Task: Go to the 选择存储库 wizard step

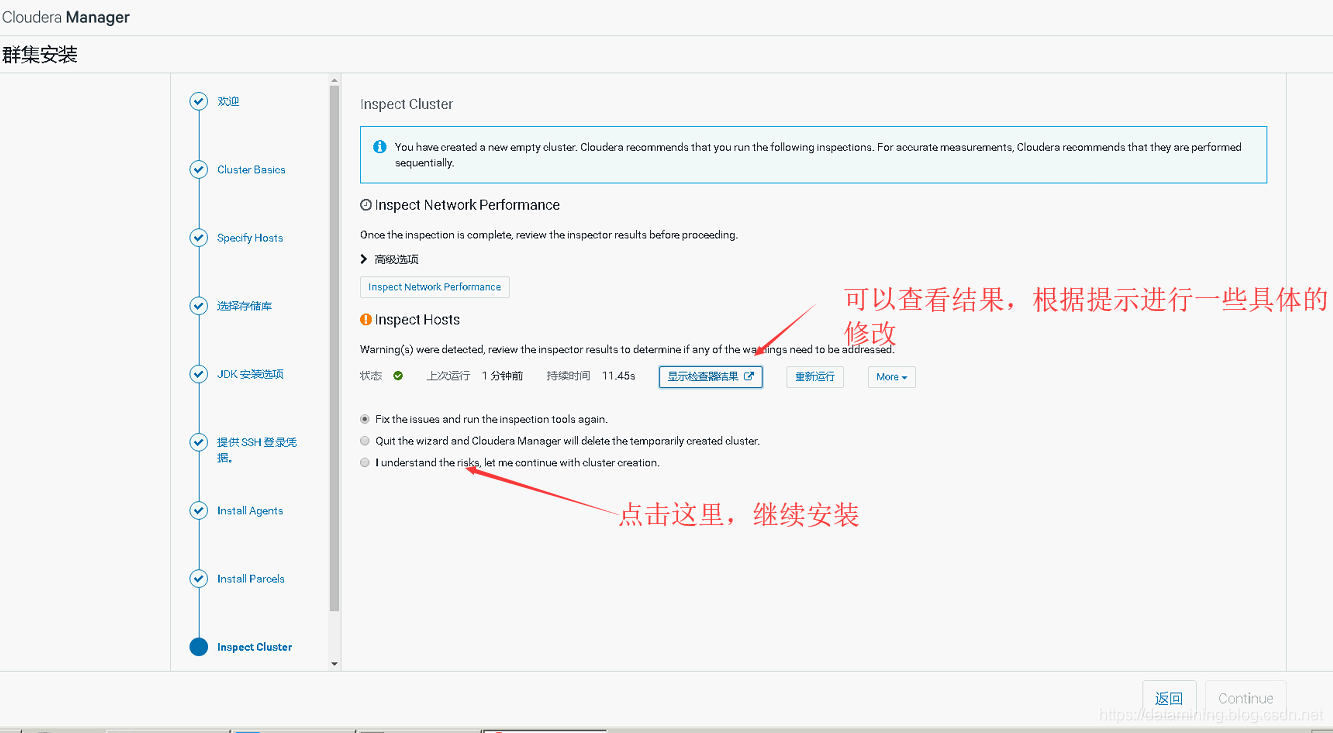Action: (x=244, y=306)
